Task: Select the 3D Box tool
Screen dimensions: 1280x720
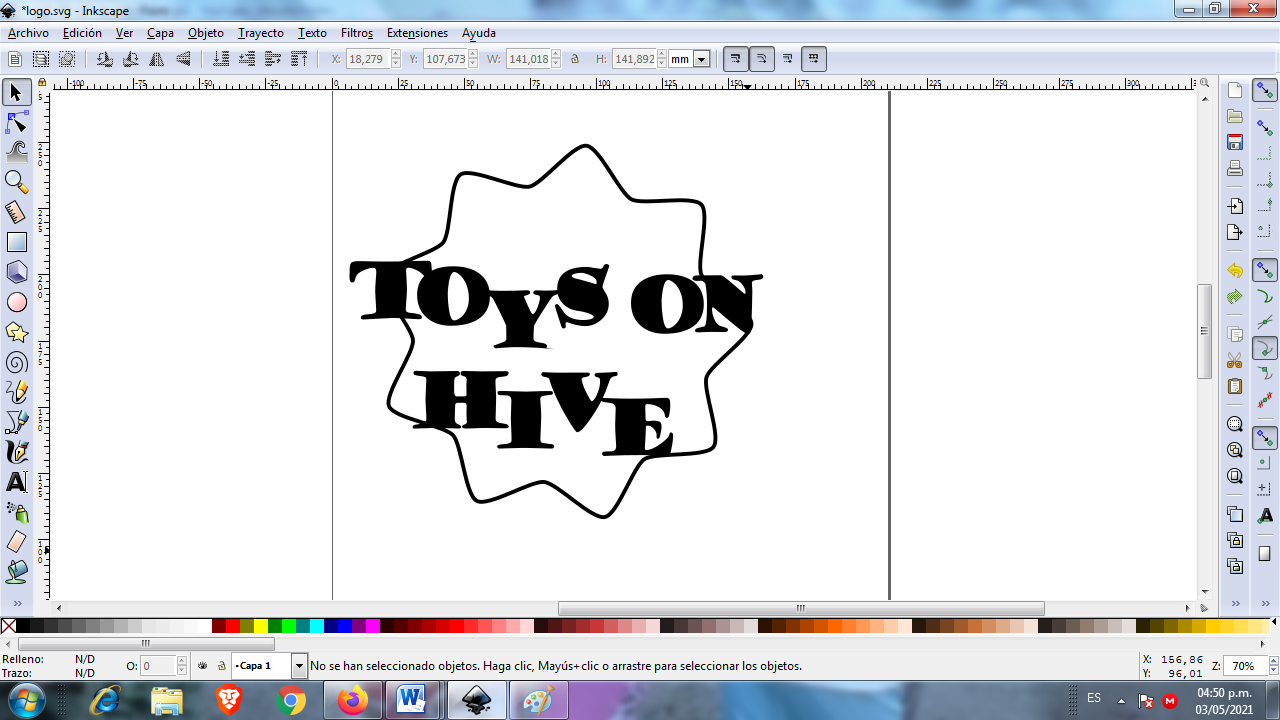Action: 16,272
